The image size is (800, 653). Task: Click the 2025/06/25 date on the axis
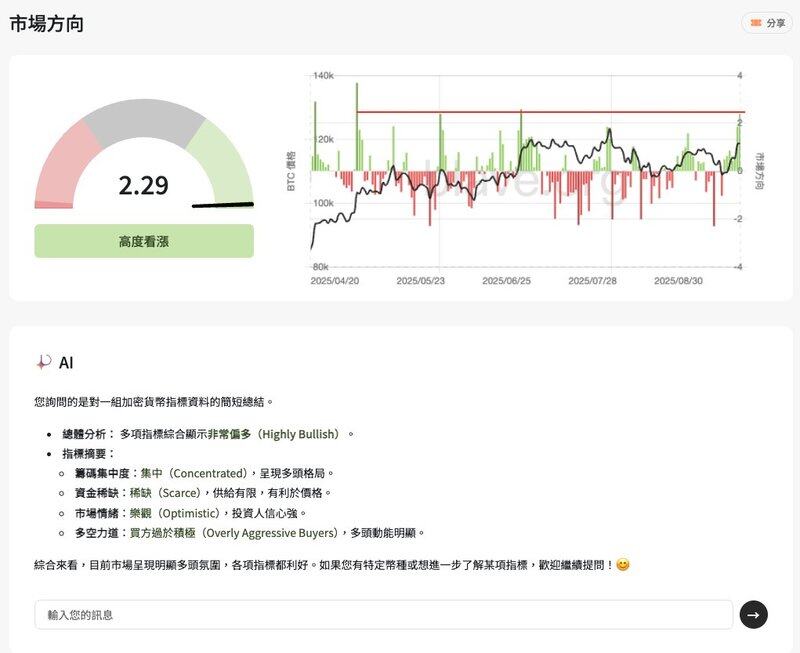pos(506,282)
